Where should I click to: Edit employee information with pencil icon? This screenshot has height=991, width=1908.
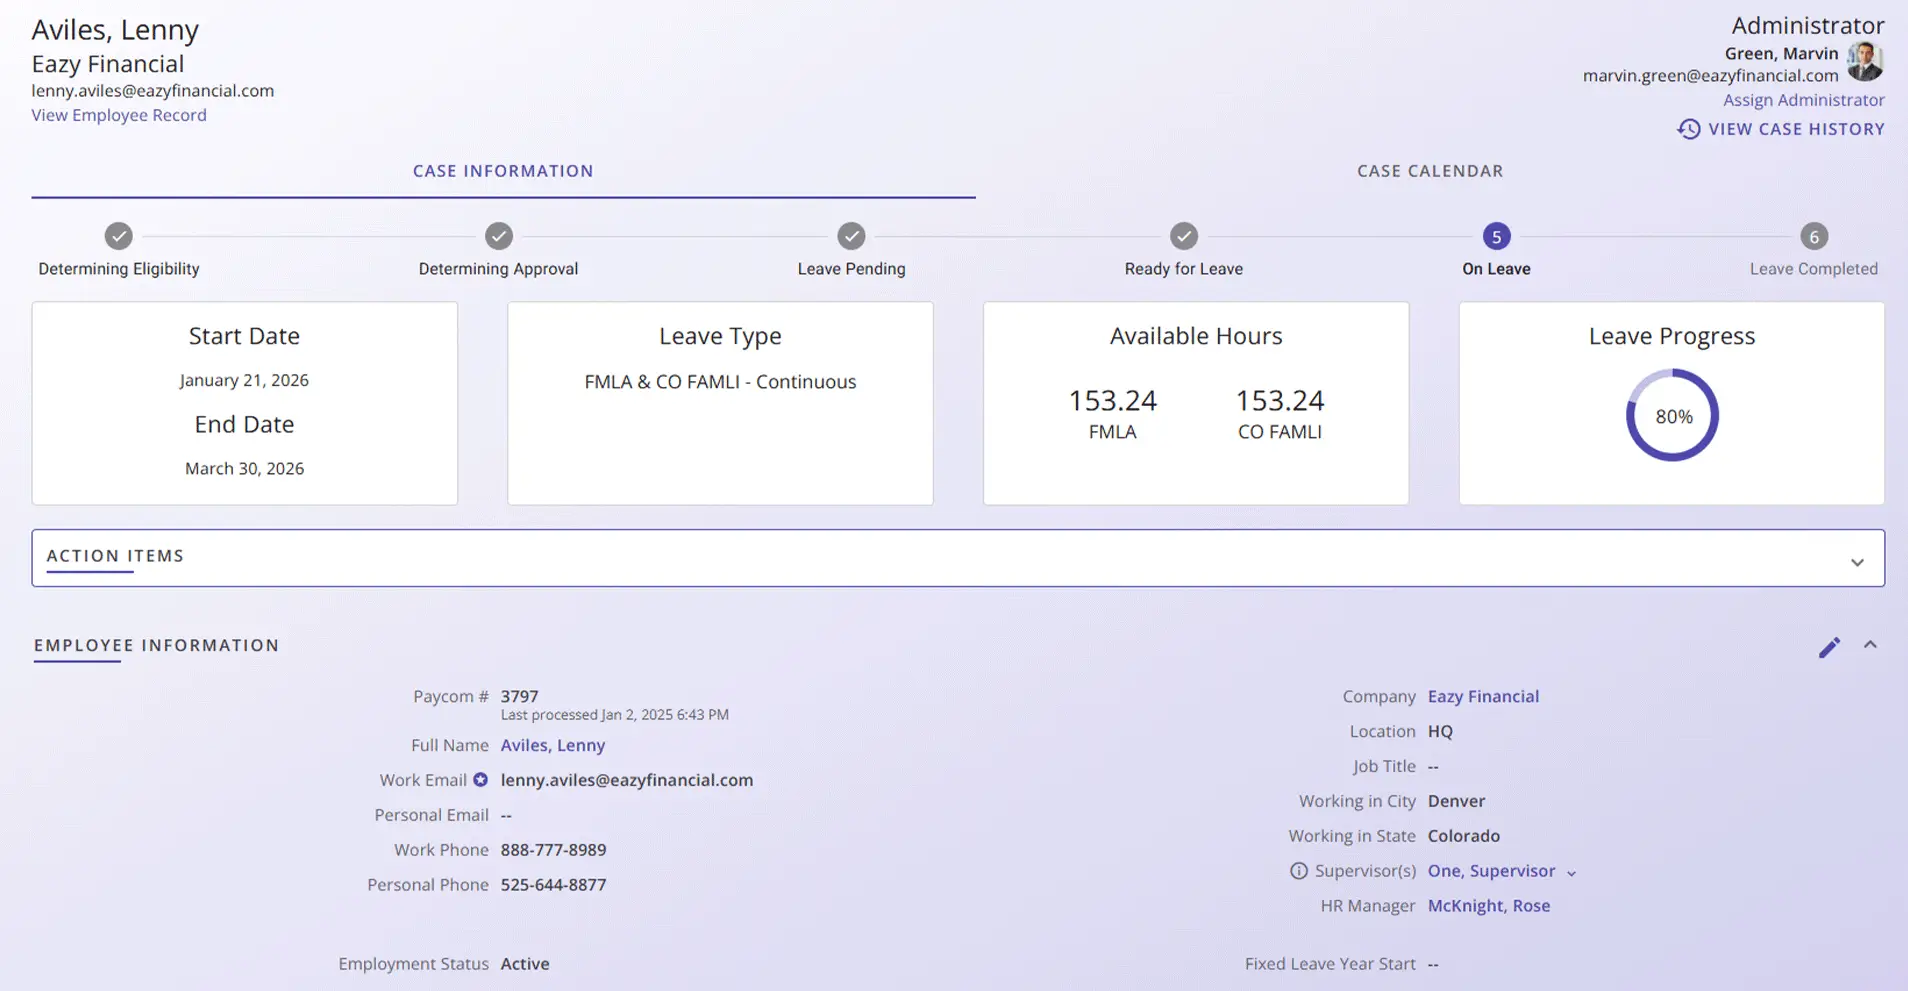click(x=1829, y=647)
